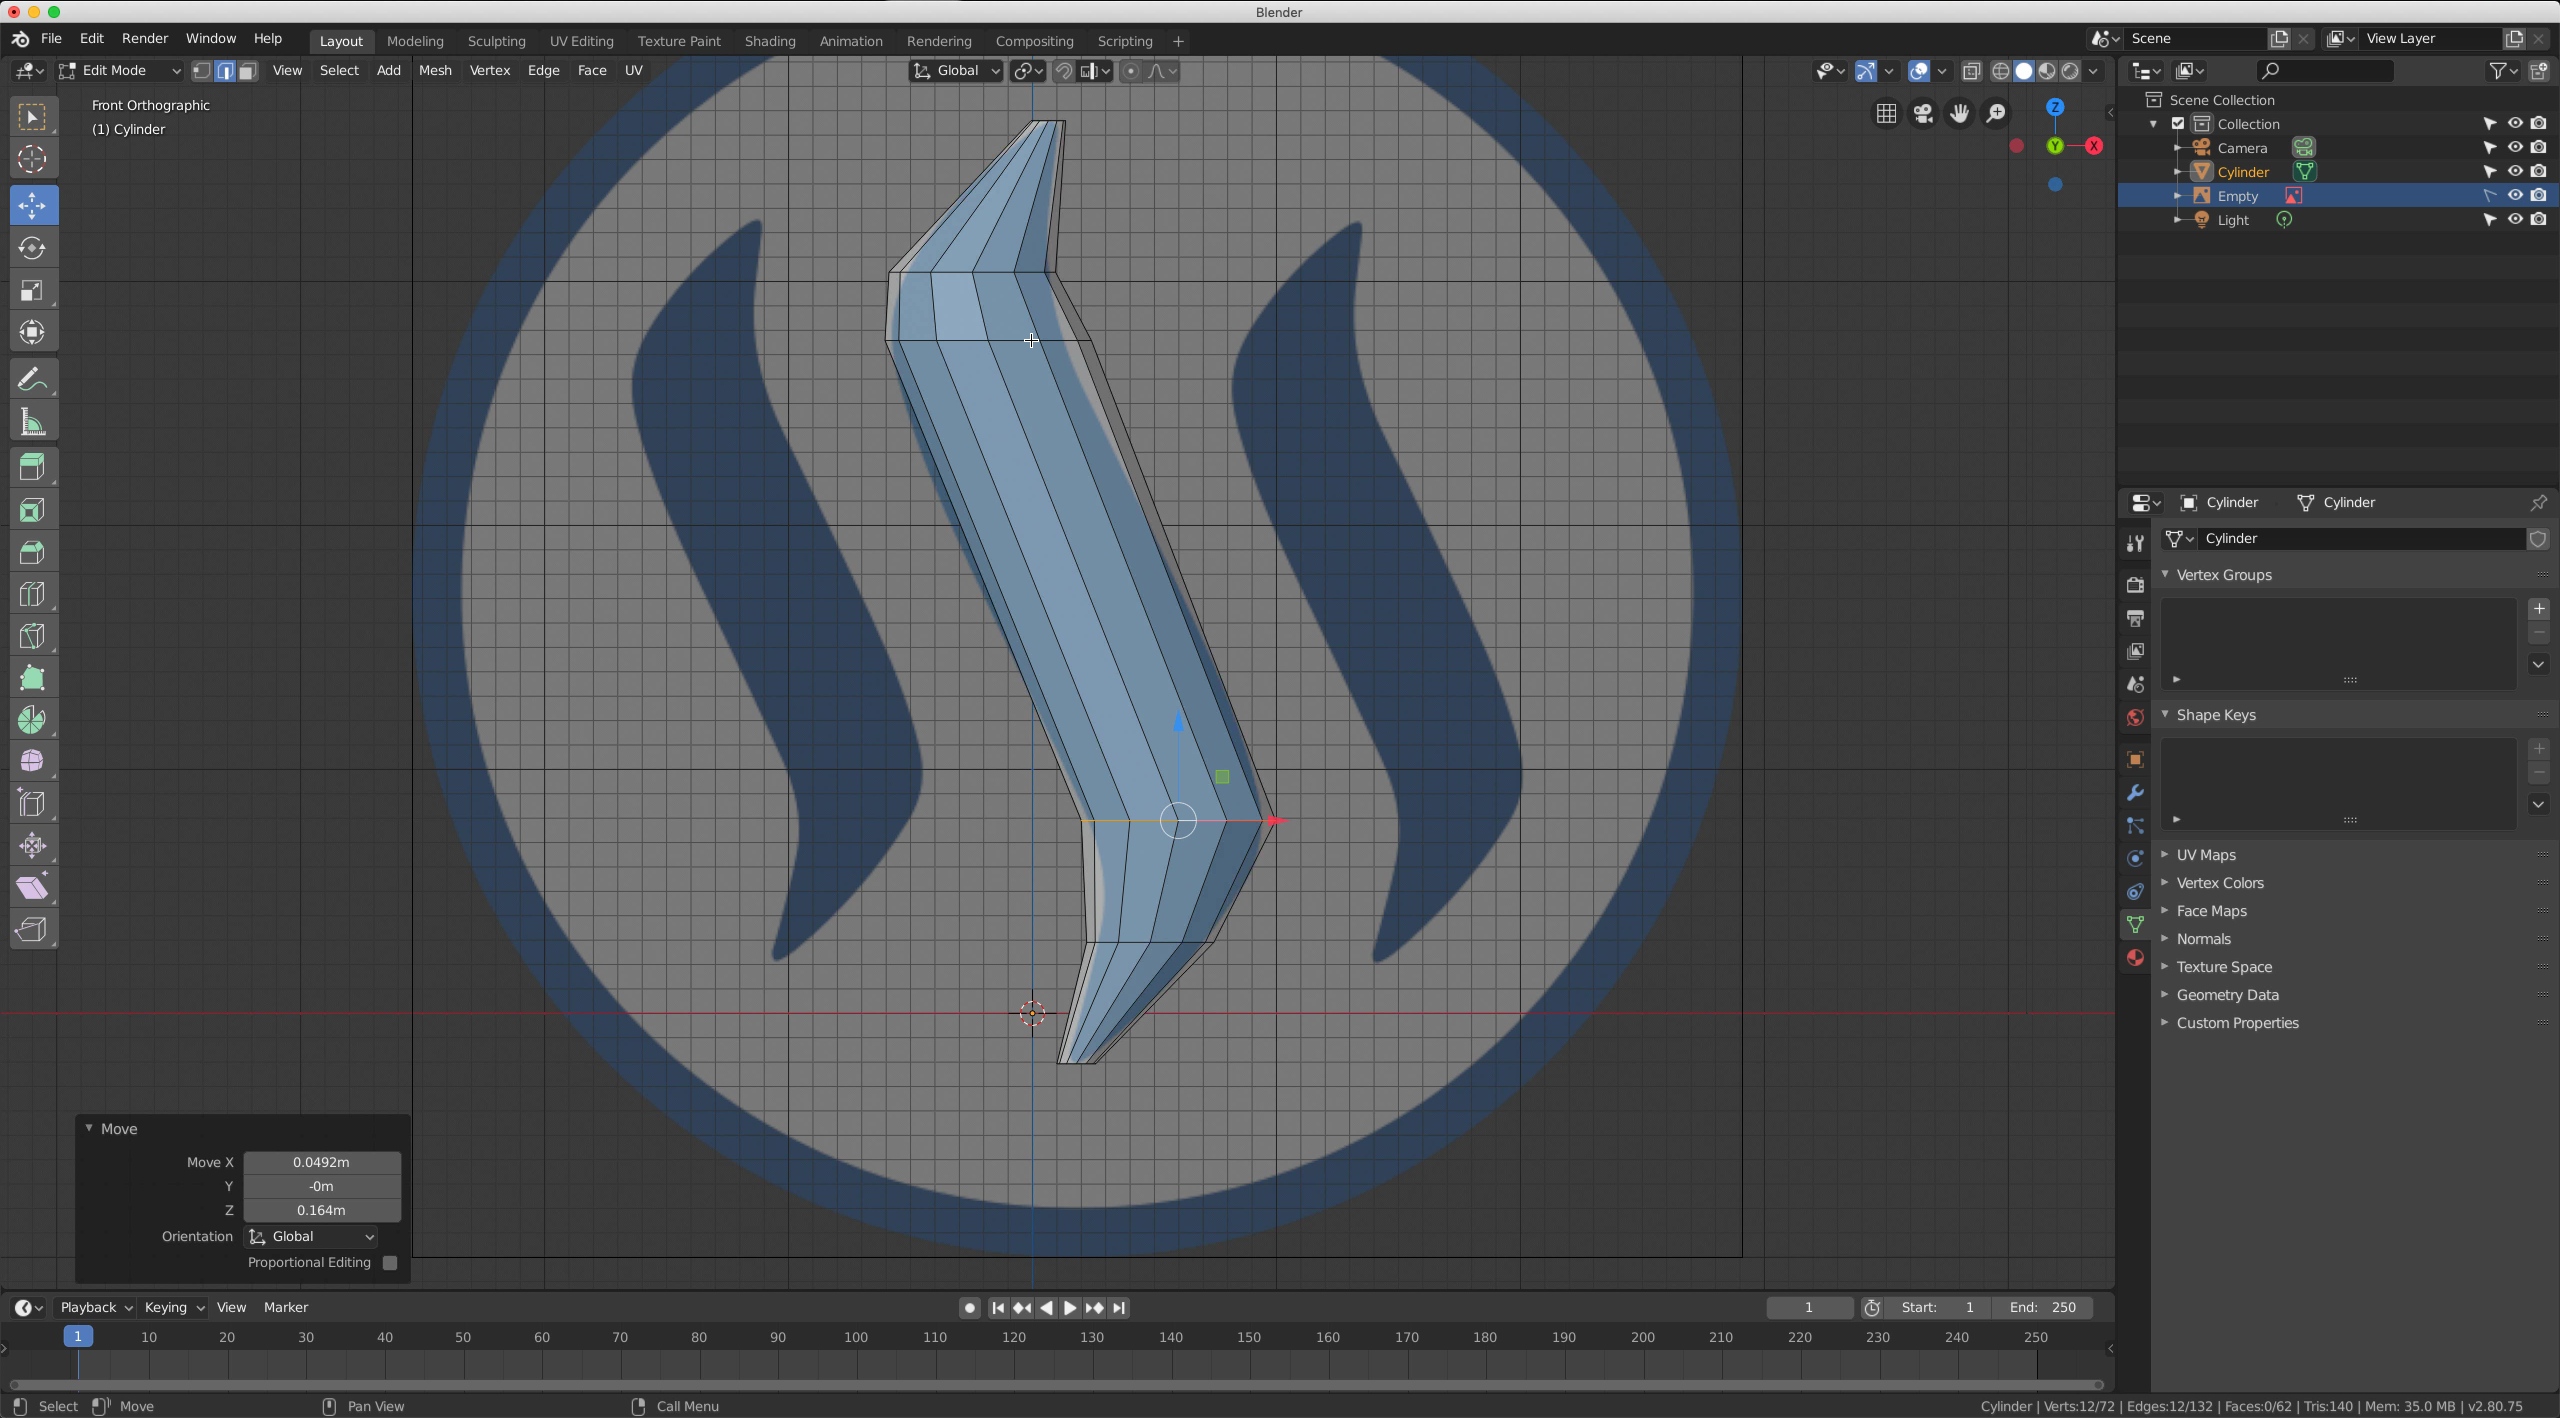Enable the Proportional Editing checkbox
Viewport: 2560px width, 1418px height.
[390, 1263]
